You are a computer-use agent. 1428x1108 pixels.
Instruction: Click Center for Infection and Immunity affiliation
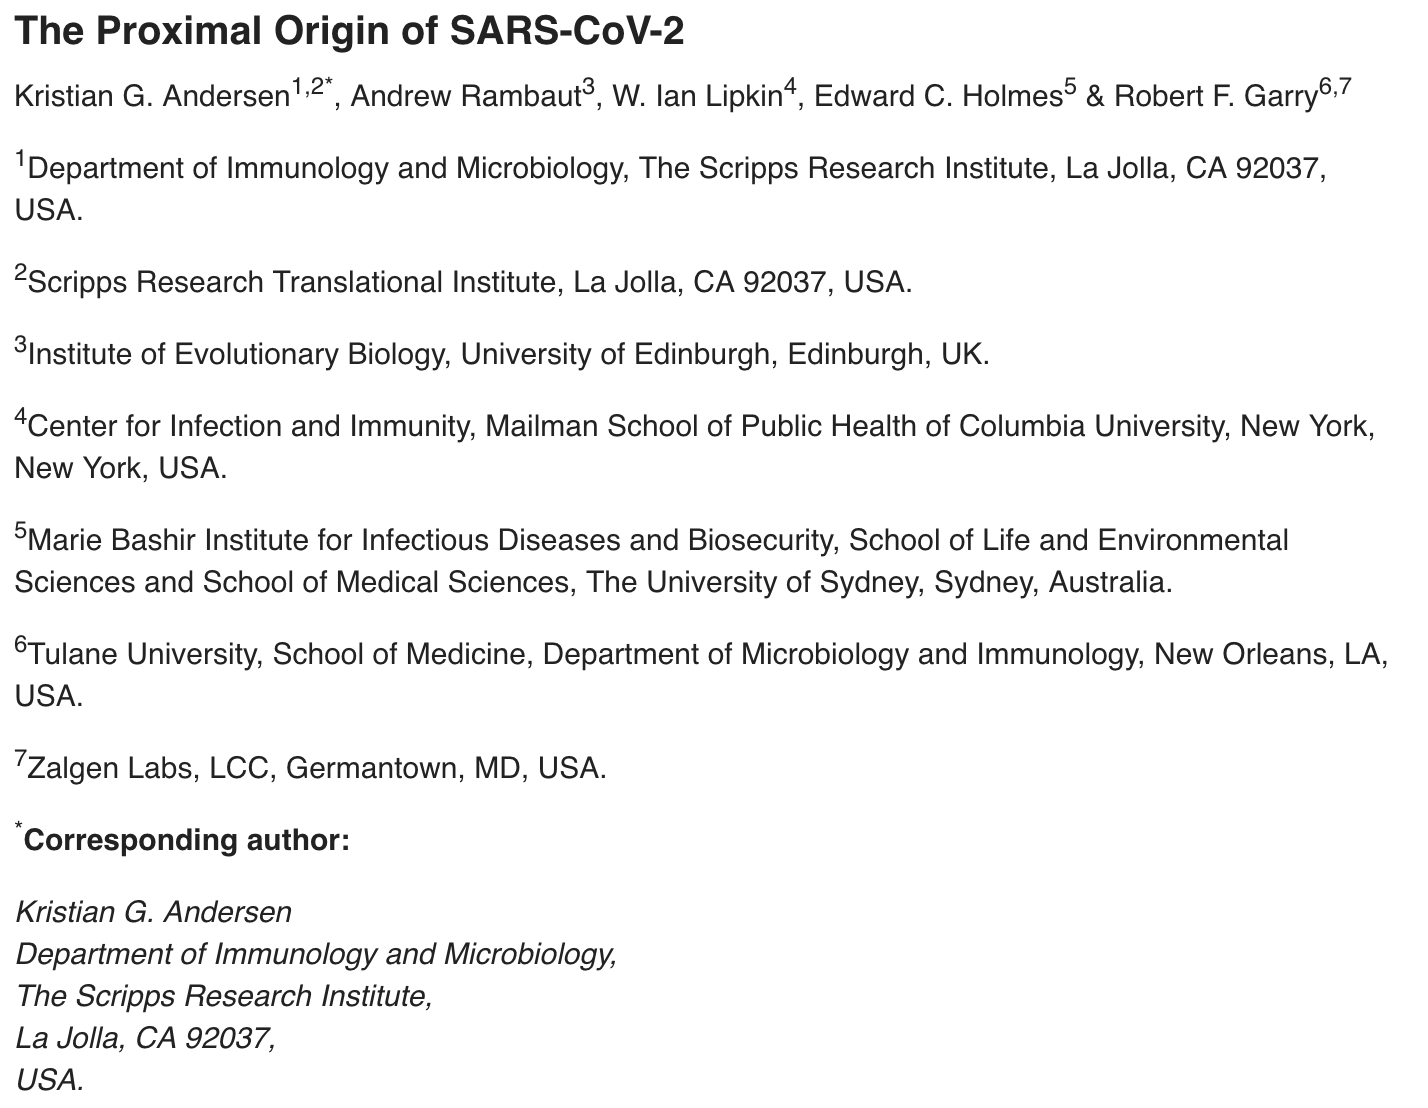(694, 446)
